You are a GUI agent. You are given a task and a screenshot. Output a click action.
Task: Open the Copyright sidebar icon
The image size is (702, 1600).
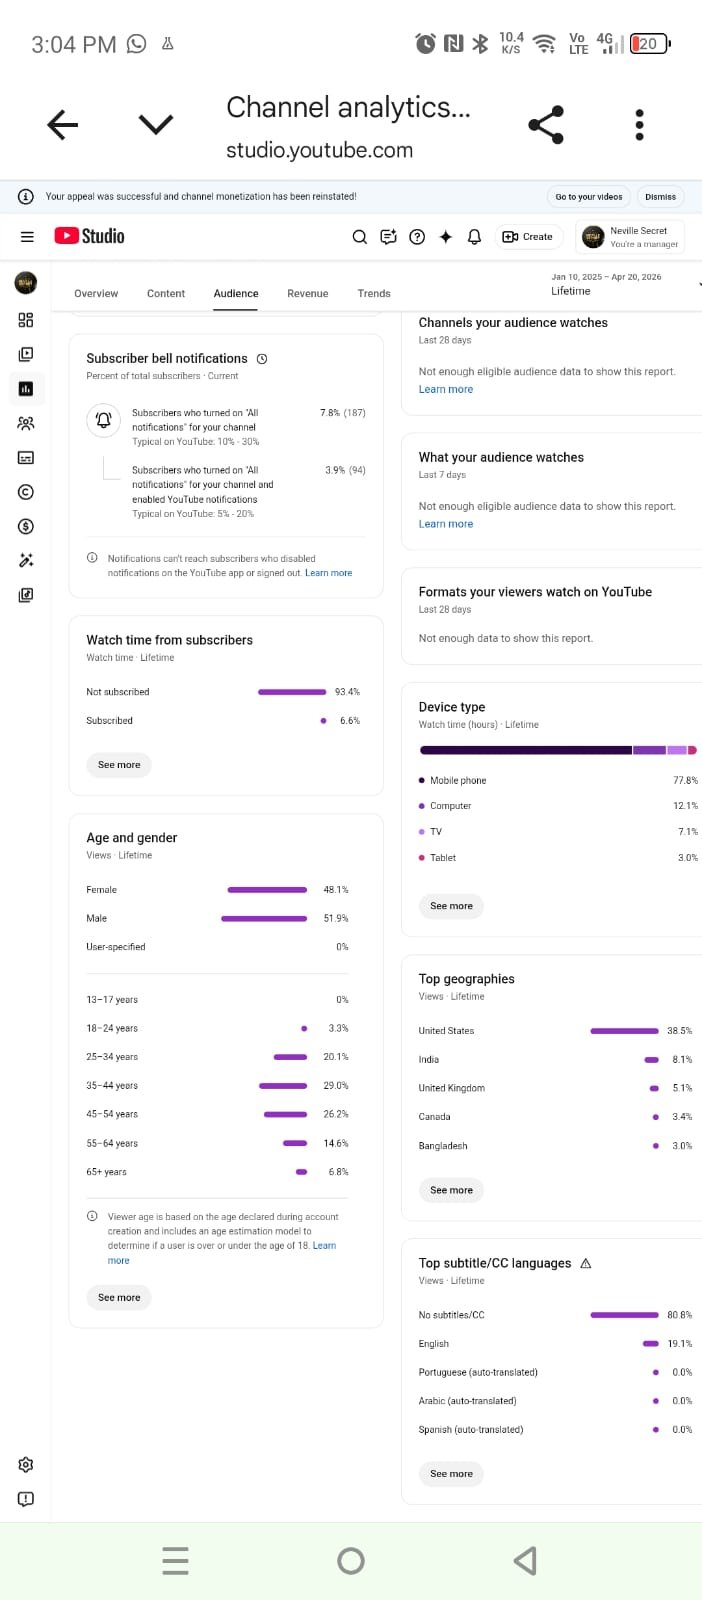(x=26, y=492)
